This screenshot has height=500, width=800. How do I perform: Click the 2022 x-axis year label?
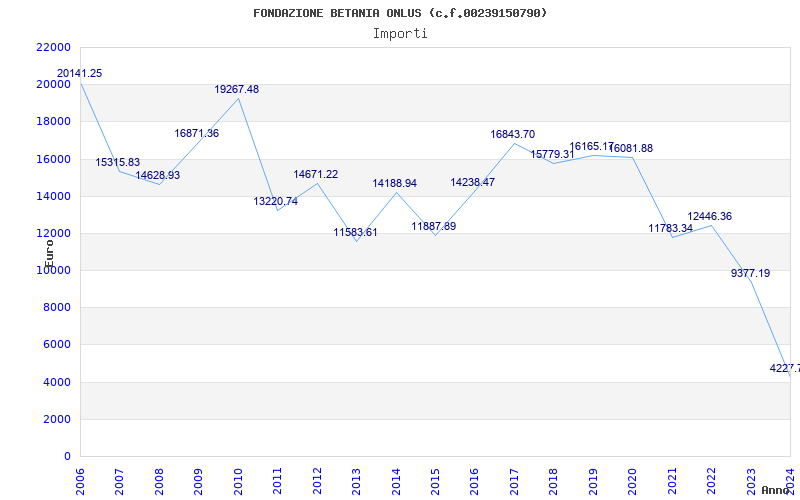click(x=711, y=482)
